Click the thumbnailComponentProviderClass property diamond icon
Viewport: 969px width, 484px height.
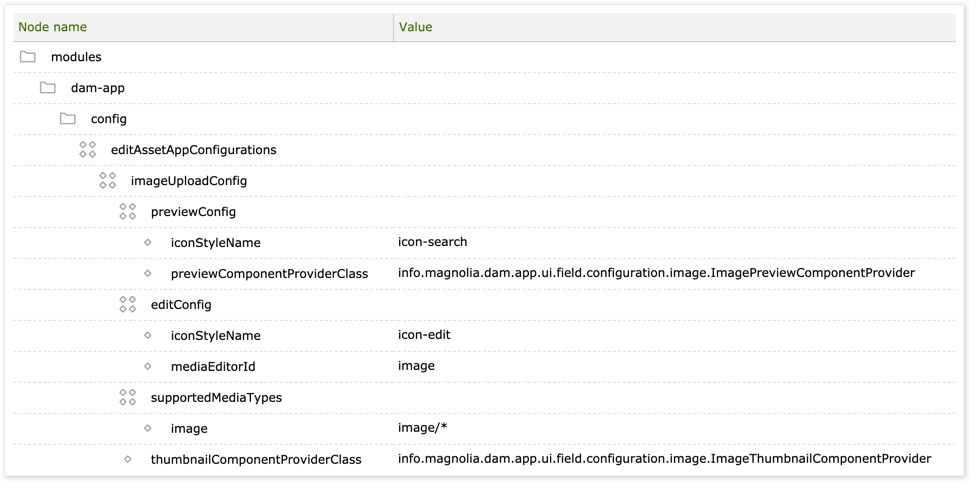point(128,460)
